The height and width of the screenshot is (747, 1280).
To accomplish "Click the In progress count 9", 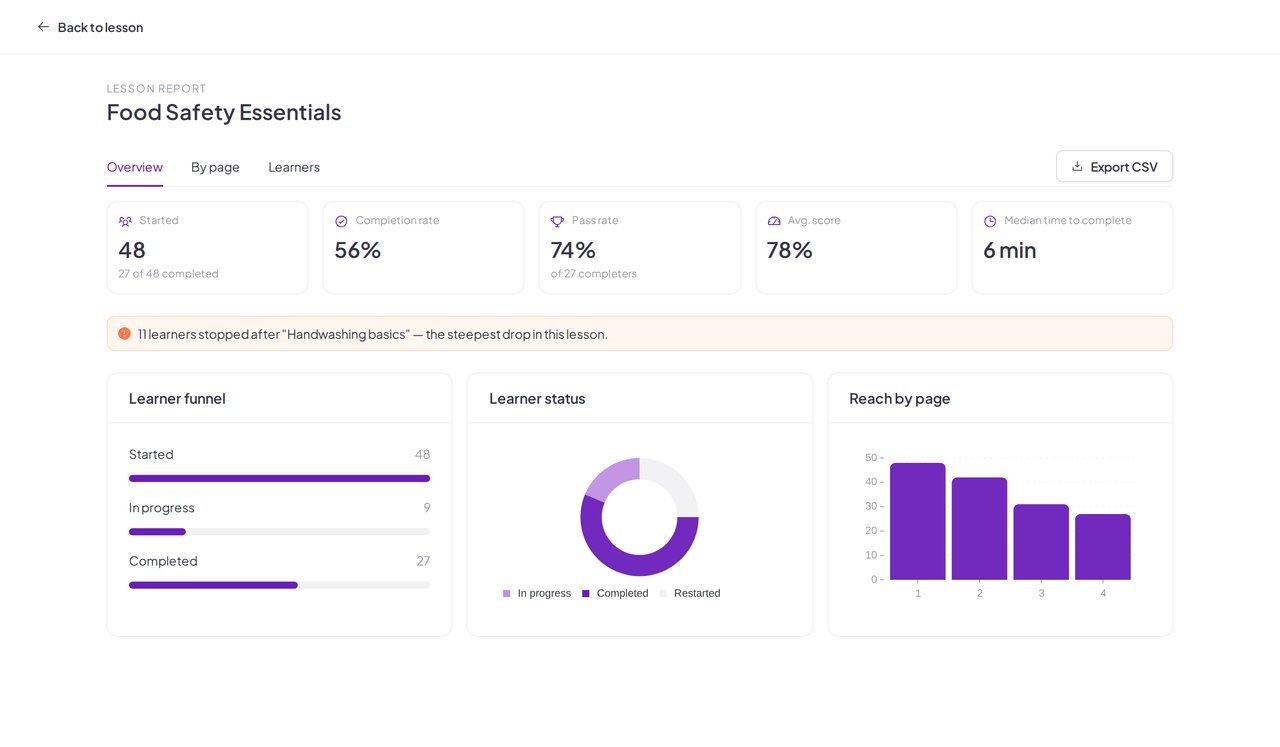I will pos(427,508).
